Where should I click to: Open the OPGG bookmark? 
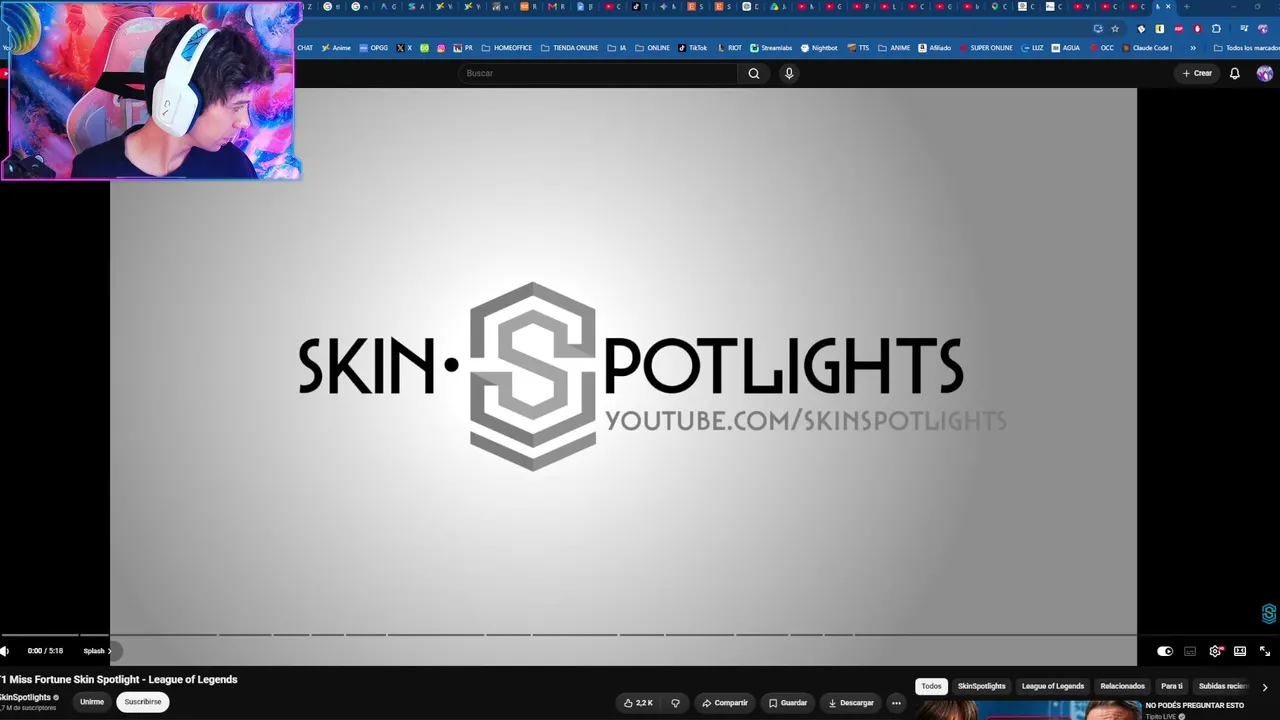(x=374, y=48)
